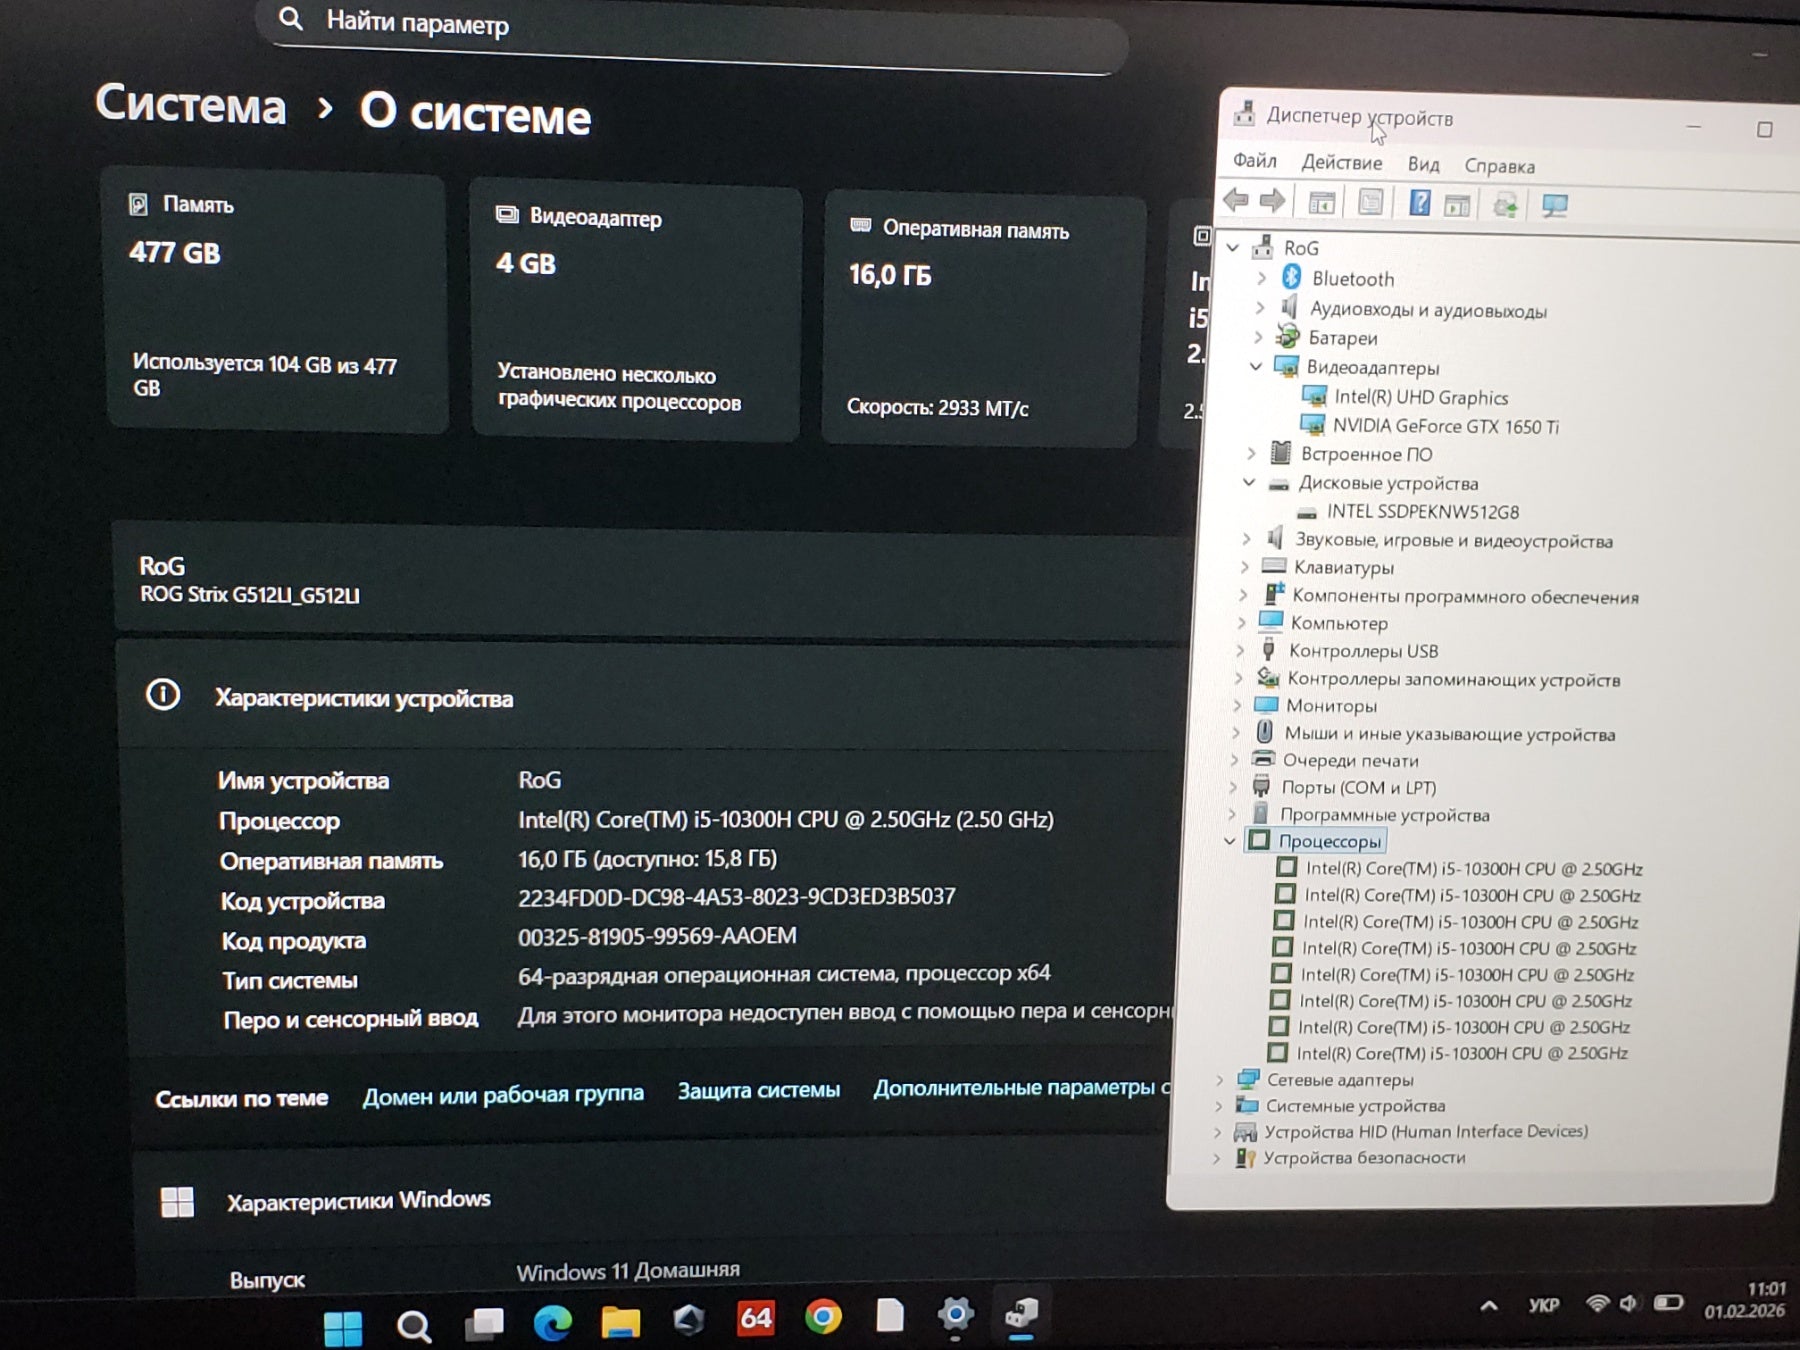This screenshot has height=1350, width=1800.
Task: Select the Intel(R) UHD Graphics device
Action: coord(1424,397)
